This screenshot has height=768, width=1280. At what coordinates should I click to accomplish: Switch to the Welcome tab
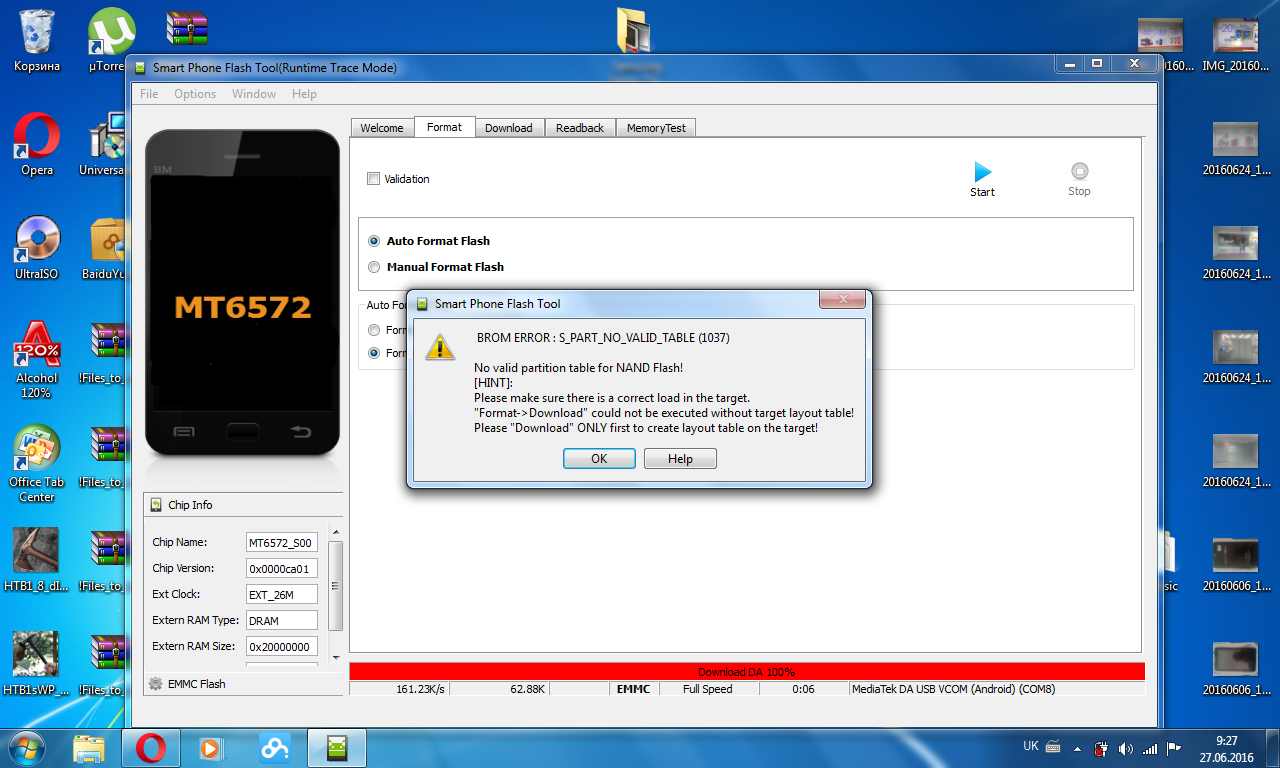pyautogui.click(x=382, y=128)
